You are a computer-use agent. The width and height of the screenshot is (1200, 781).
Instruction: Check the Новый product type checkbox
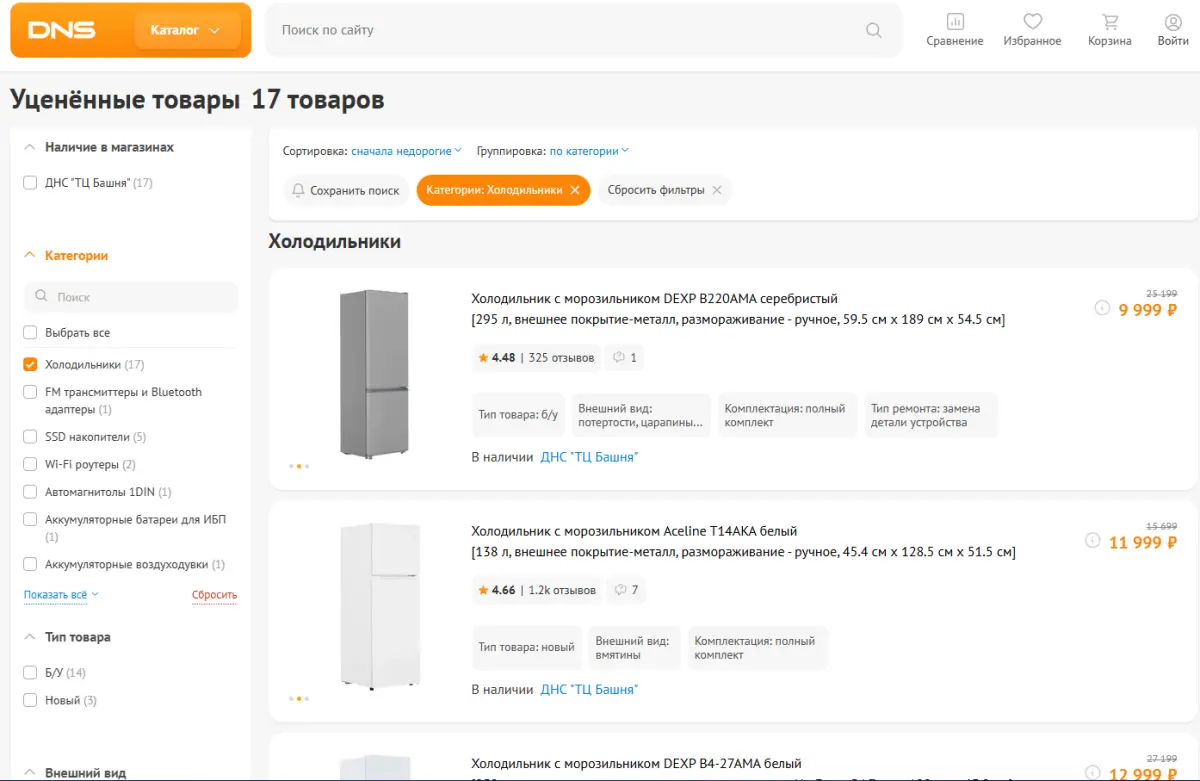30,700
